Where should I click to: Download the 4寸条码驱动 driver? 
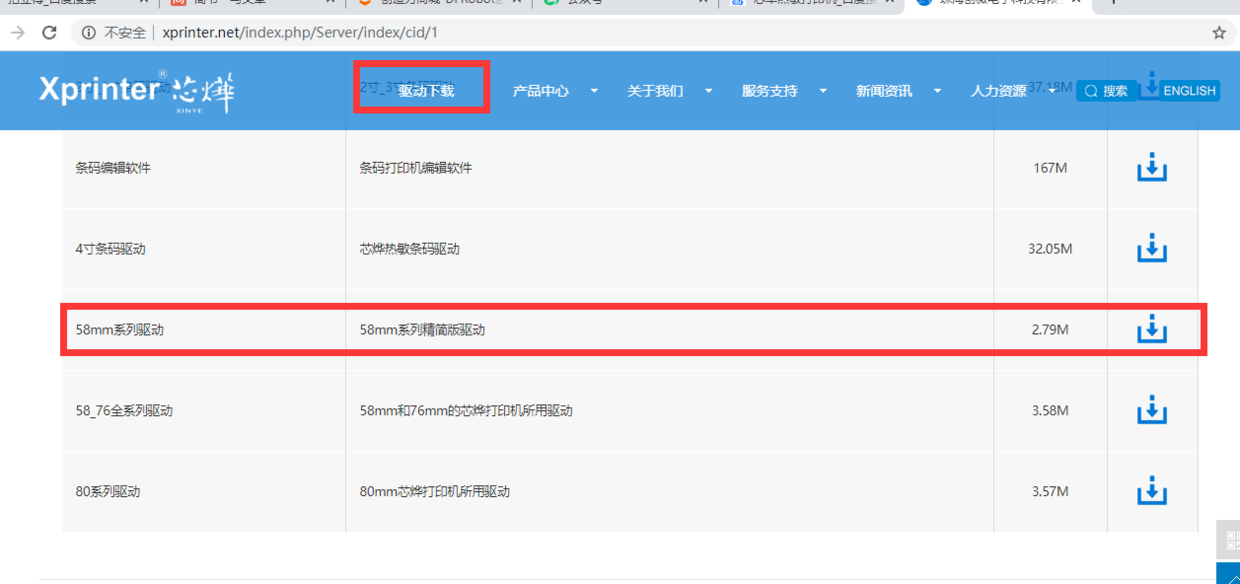point(1152,248)
